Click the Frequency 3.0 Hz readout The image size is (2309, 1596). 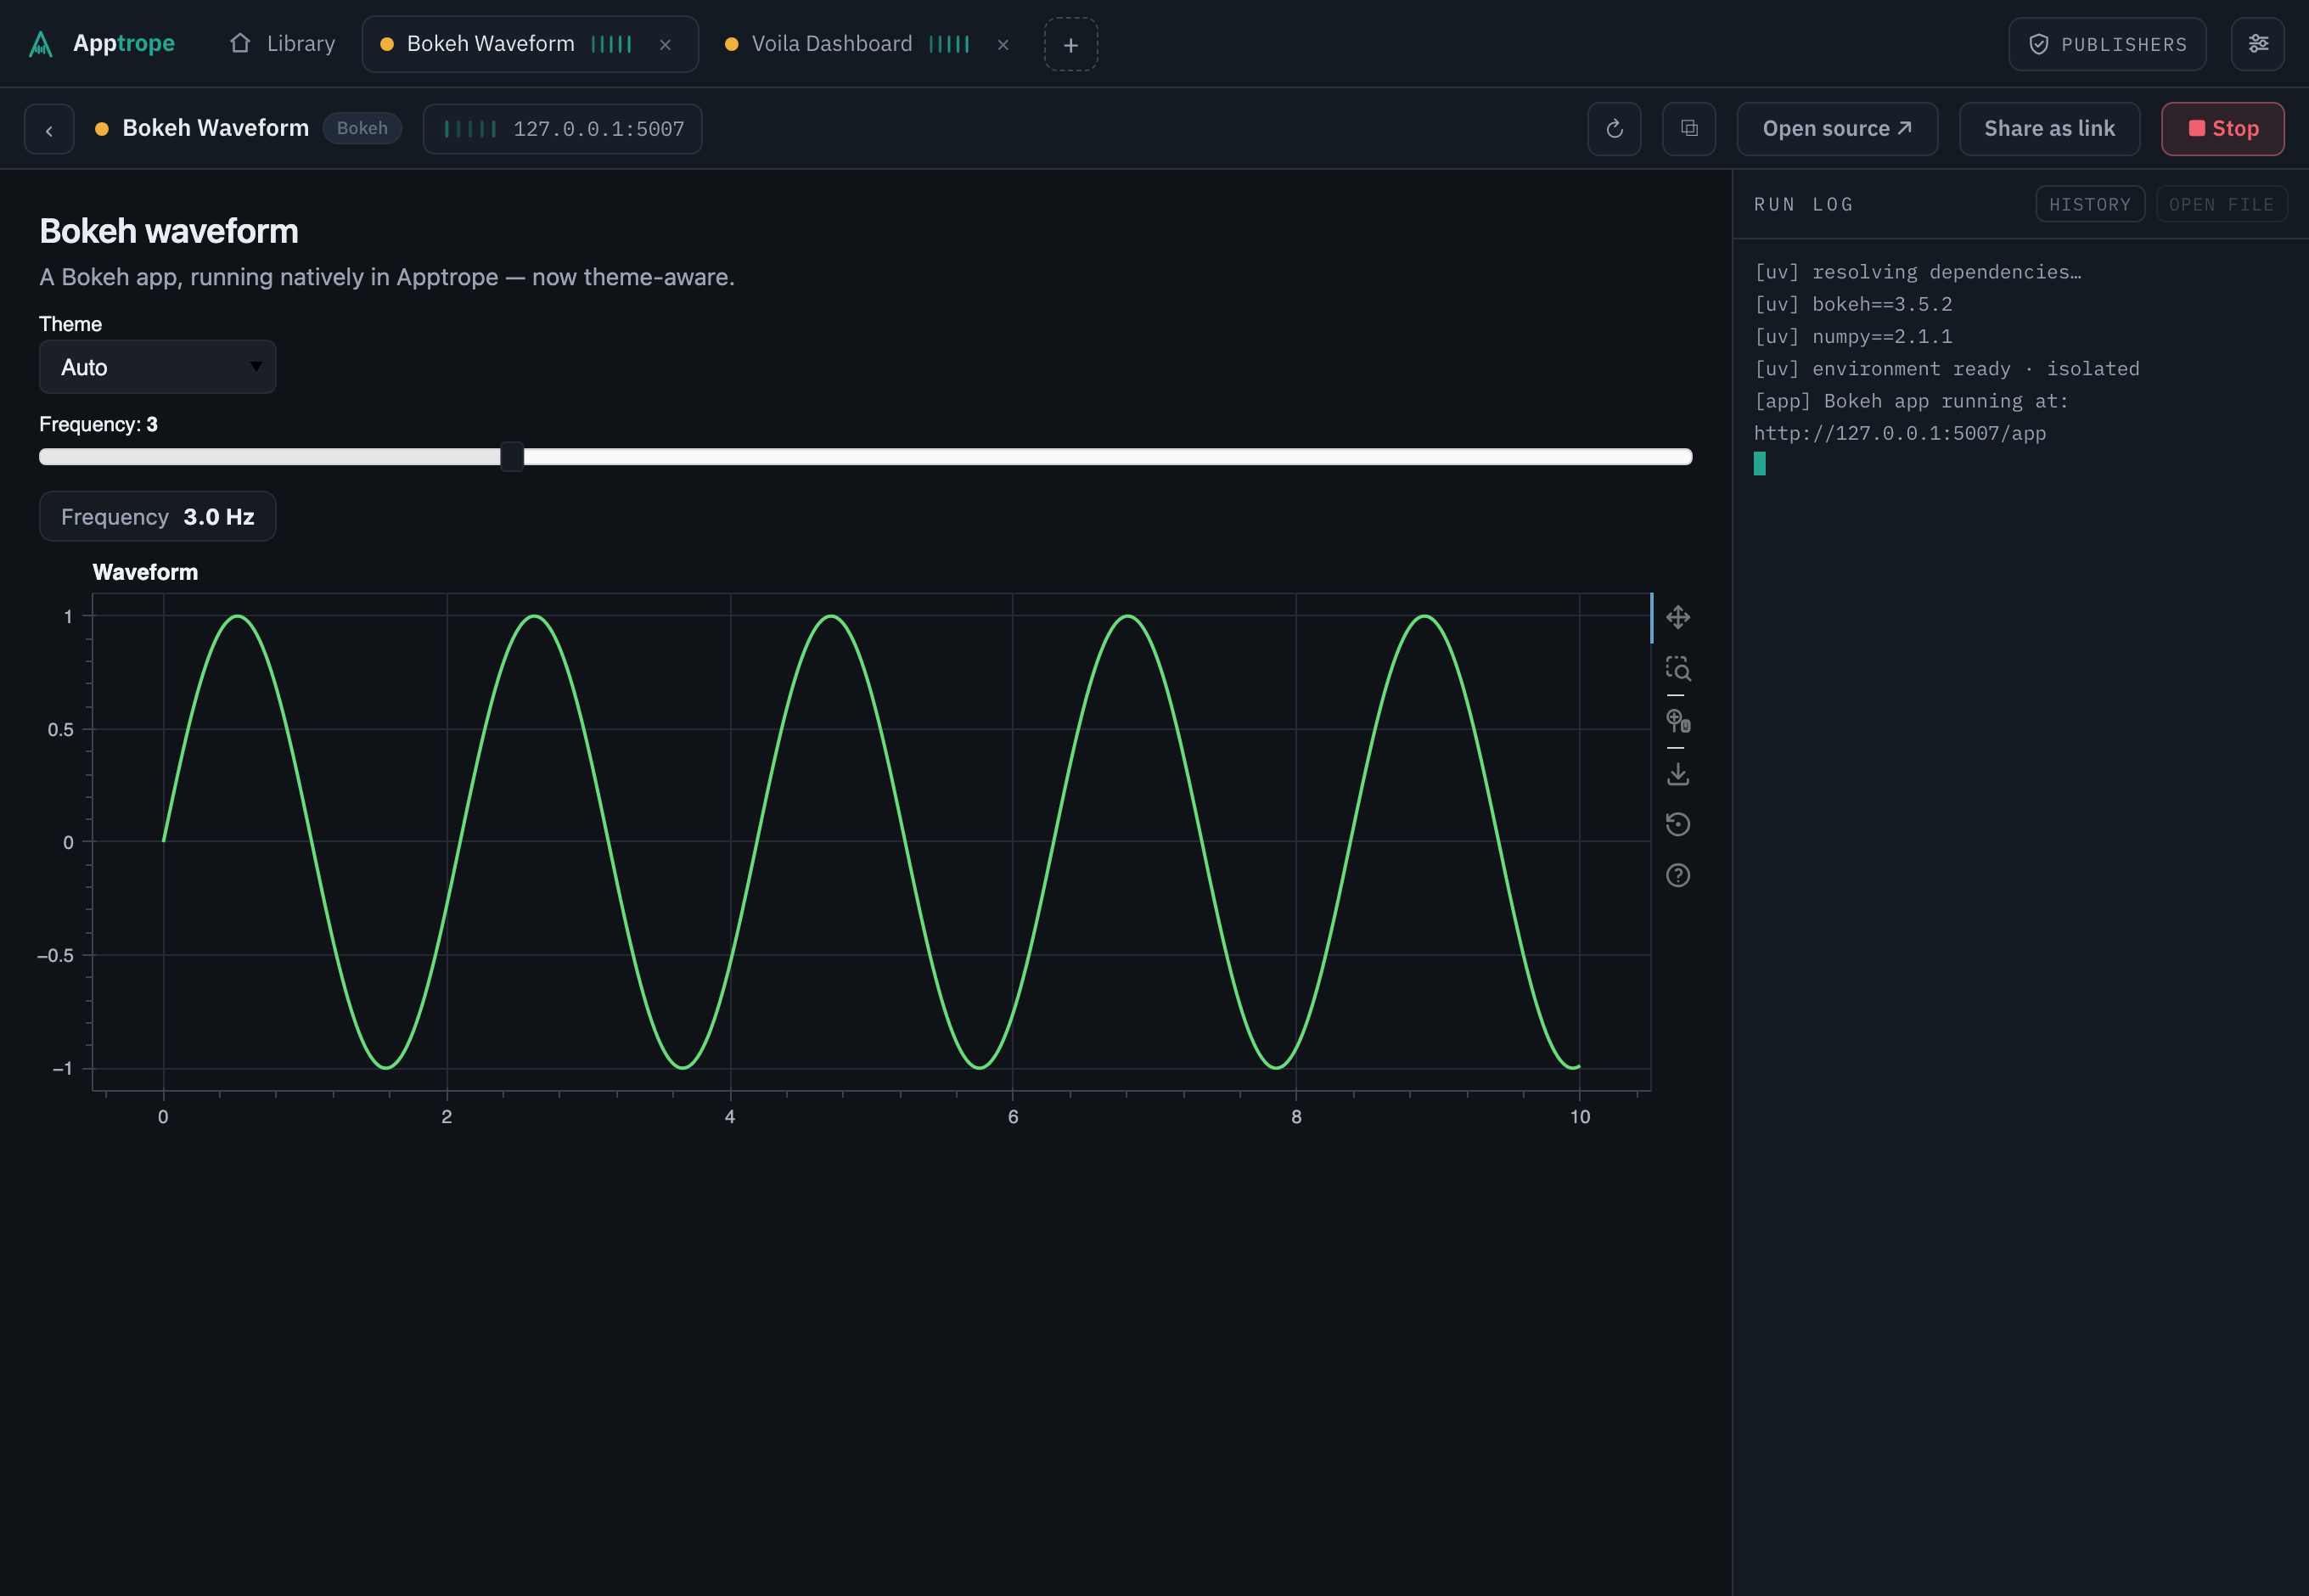click(x=157, y=517)
